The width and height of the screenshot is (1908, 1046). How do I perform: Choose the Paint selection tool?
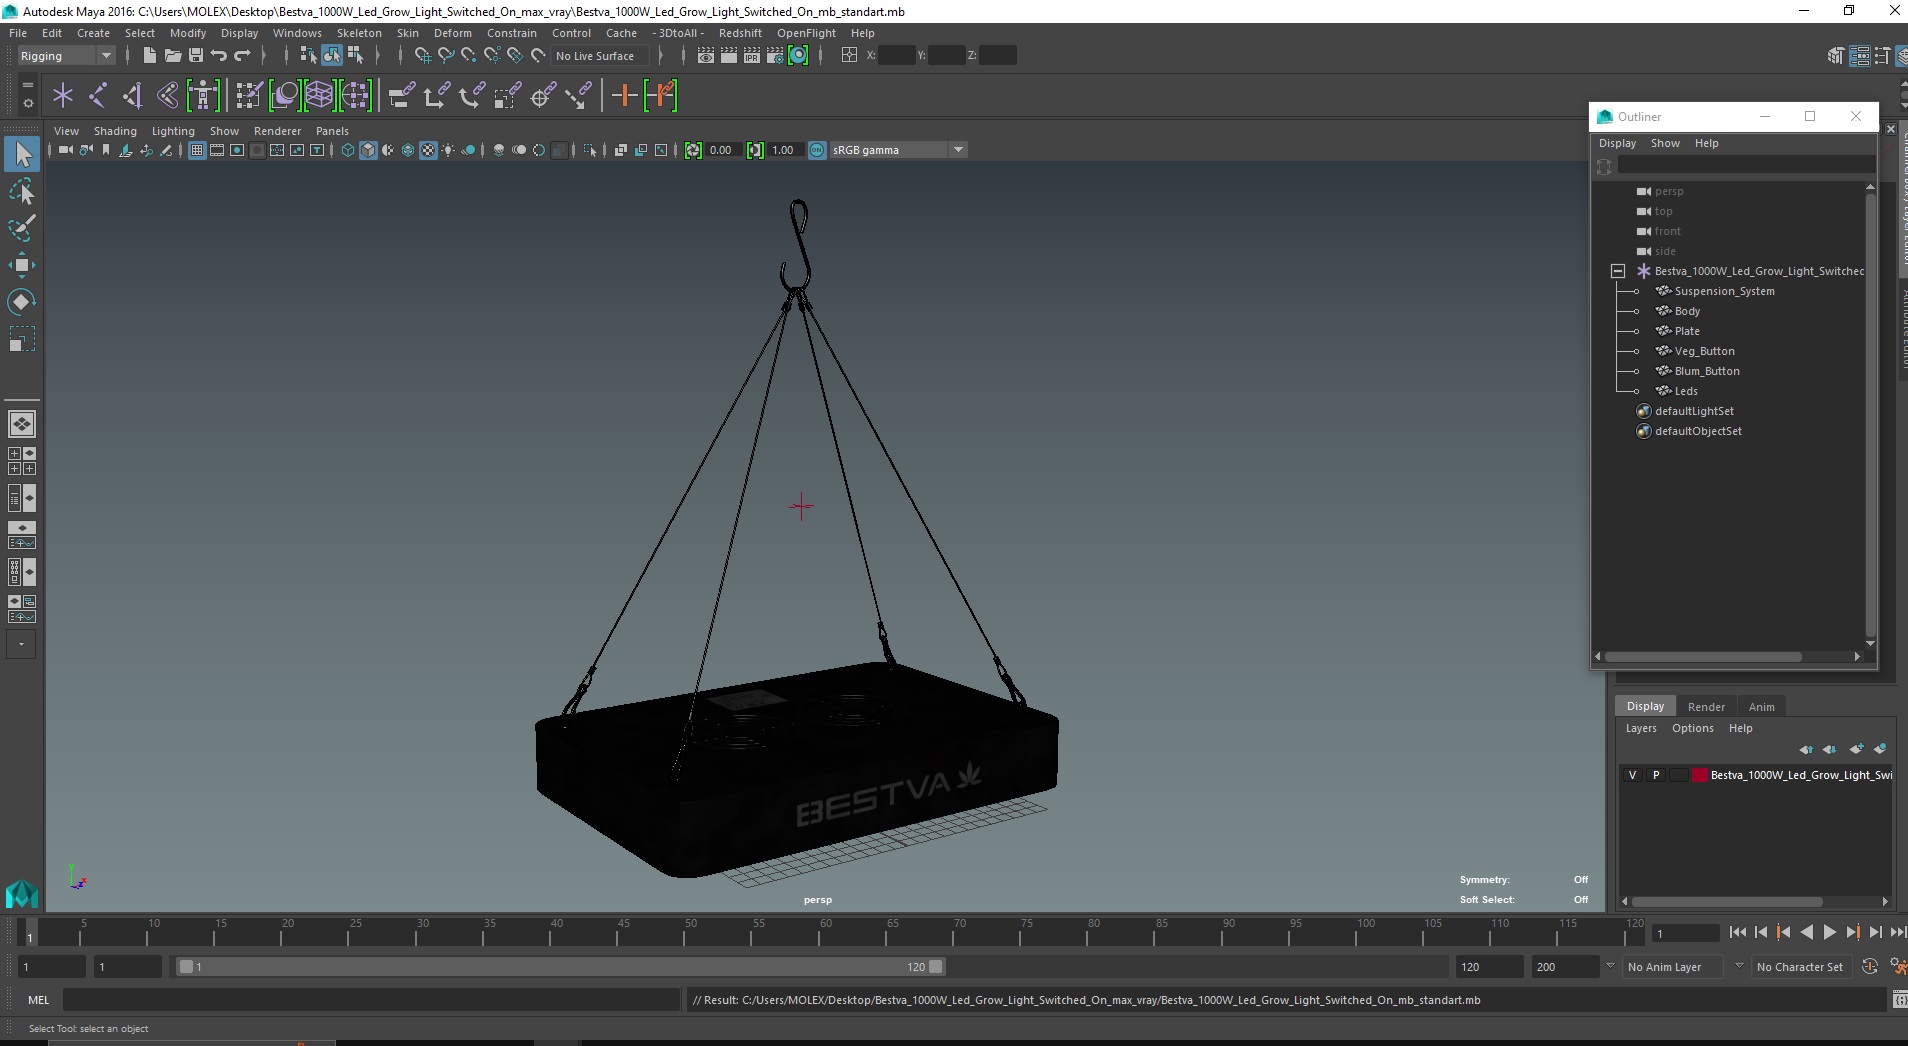point(22,228)
